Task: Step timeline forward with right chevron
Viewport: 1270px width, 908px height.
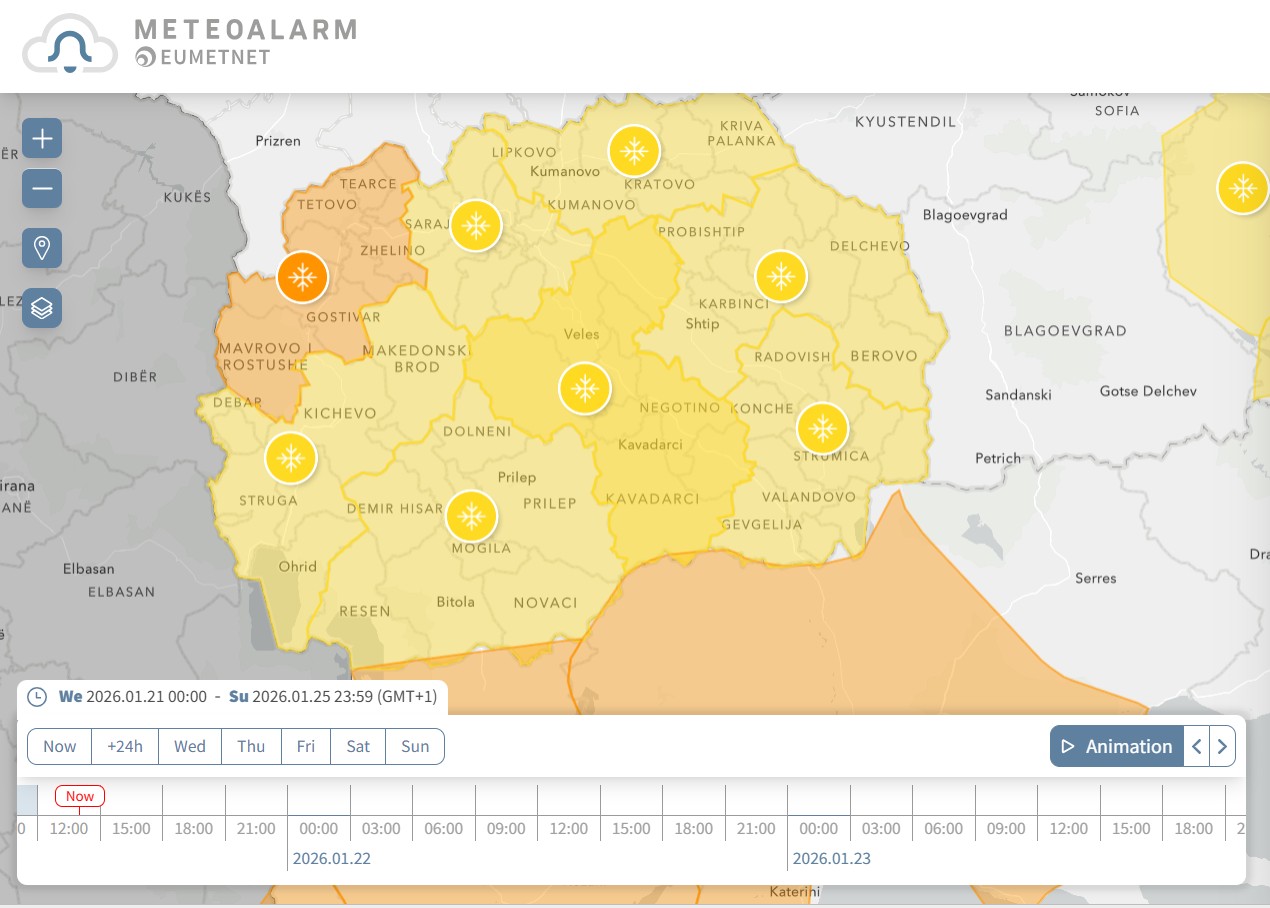Action: pyautogui.click(x=1222, y=746)
